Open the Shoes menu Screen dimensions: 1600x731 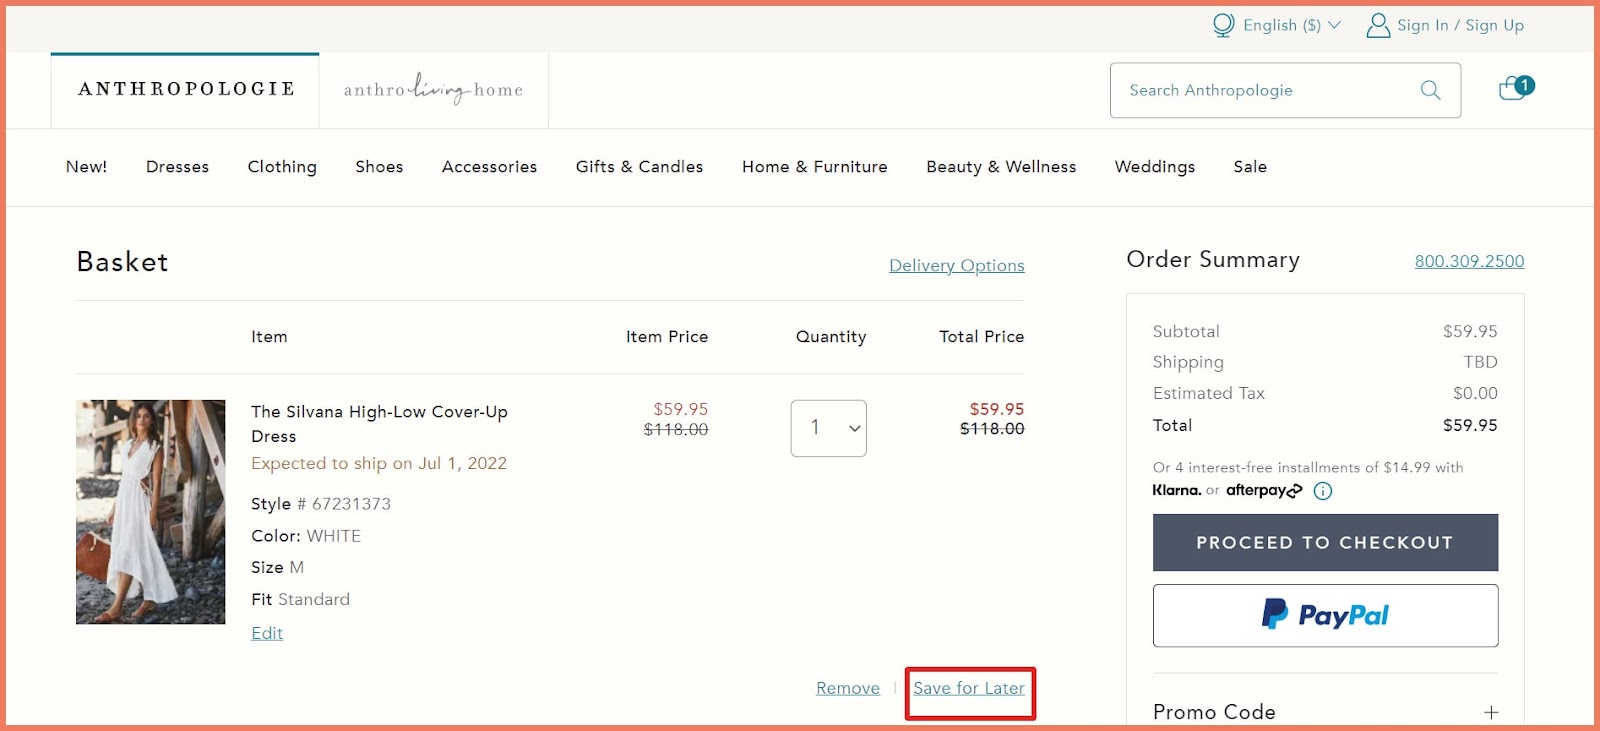(x=379, y=167)
